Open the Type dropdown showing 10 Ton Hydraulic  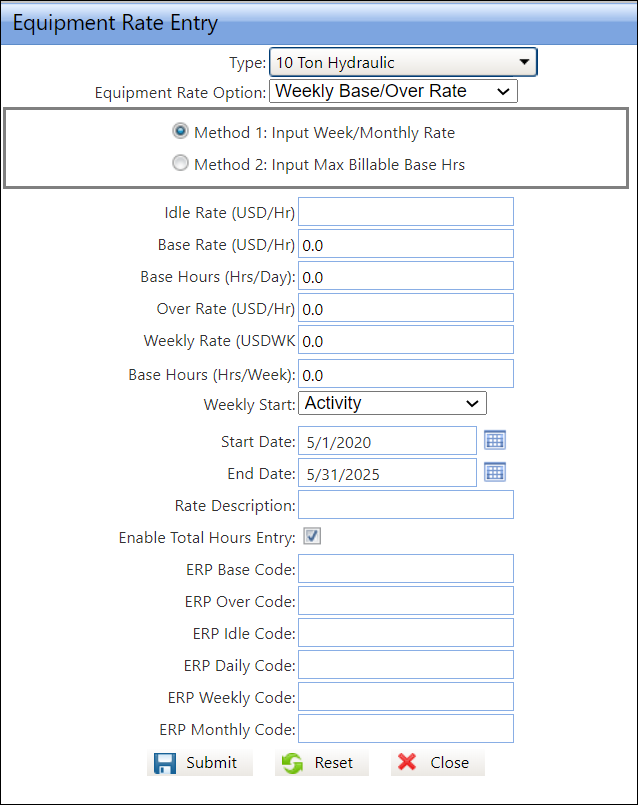(x=403, y=63)
